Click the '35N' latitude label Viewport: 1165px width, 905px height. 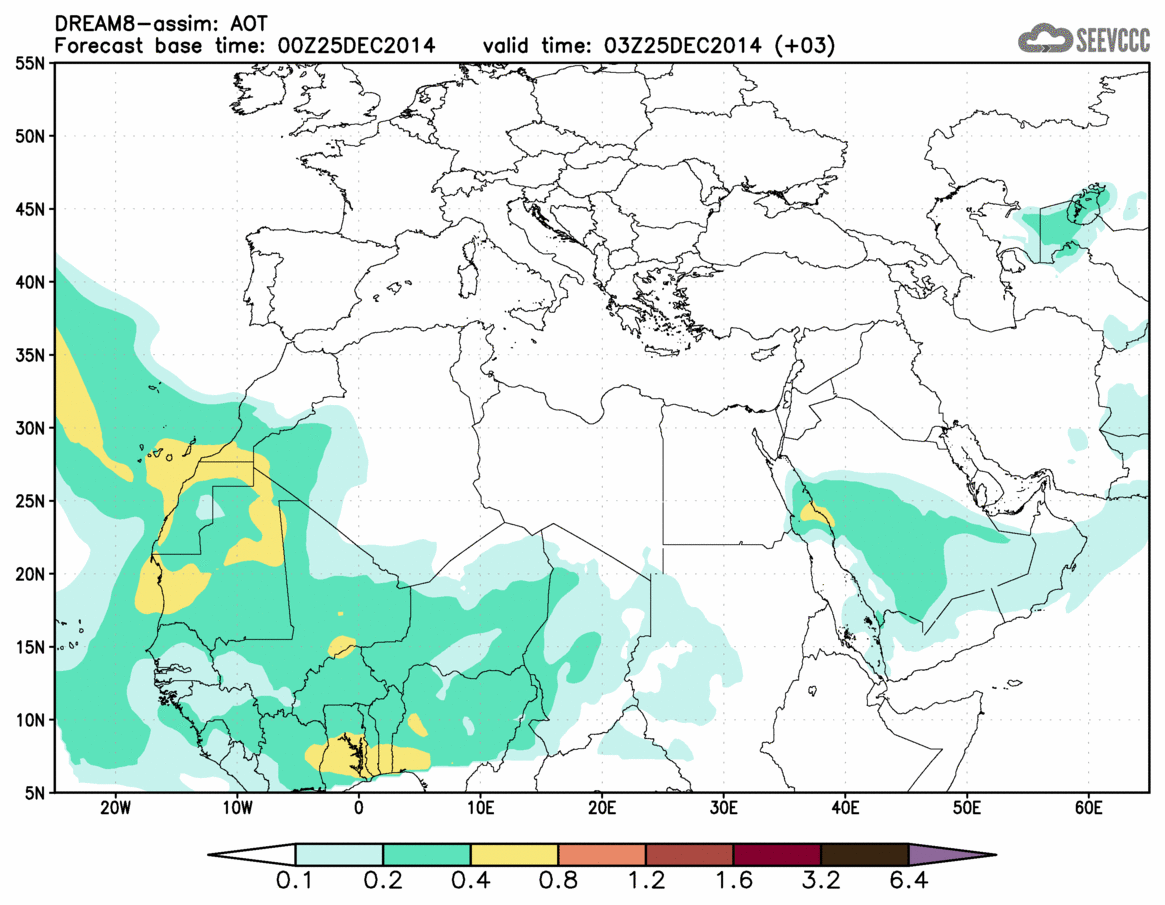point(30,355)
